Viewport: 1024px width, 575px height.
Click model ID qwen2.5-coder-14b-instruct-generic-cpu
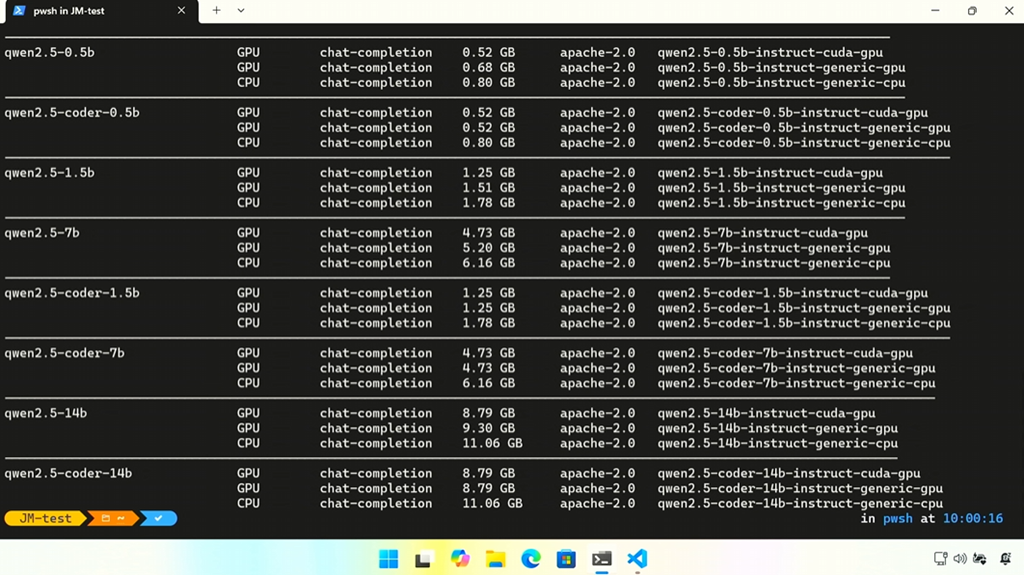pos(800,503)
